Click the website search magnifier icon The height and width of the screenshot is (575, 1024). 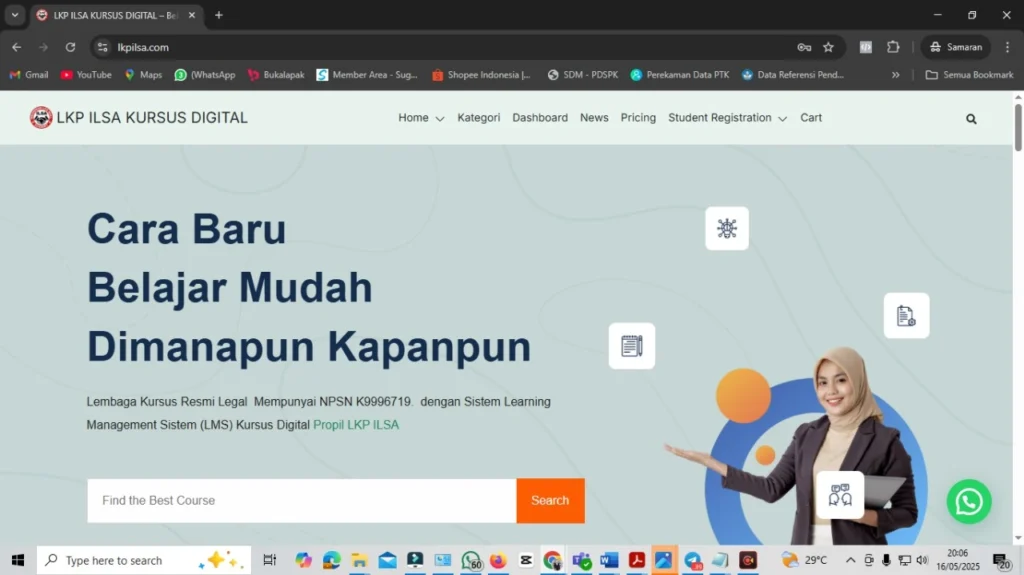coord(971,119)
